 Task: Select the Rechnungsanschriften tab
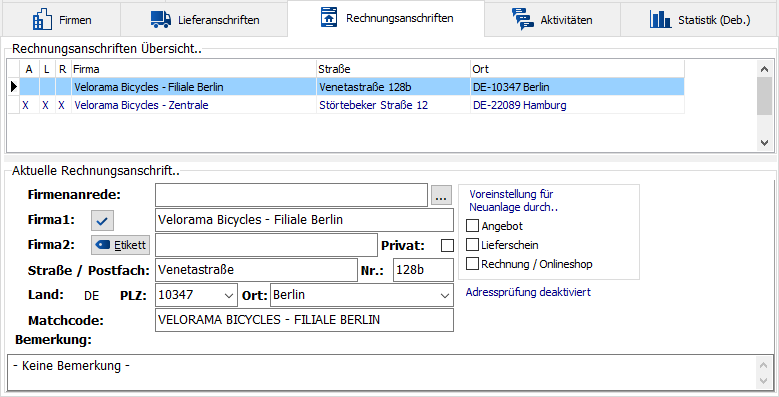[x=386, y=18]
